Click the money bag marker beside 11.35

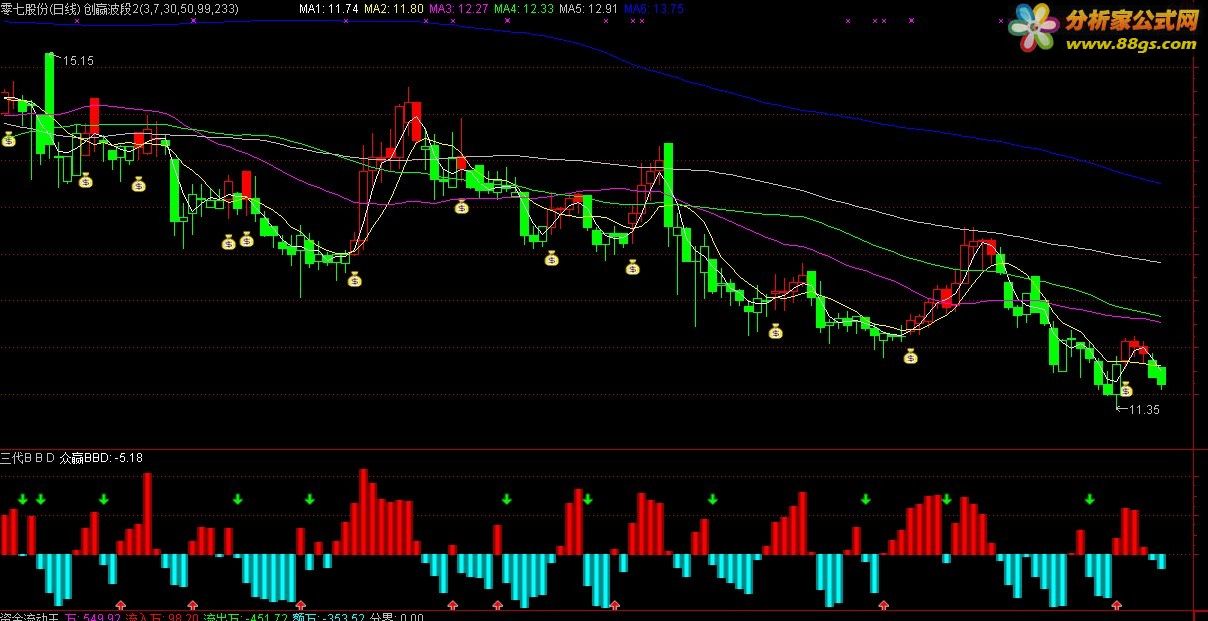[x=1126, y=389]
